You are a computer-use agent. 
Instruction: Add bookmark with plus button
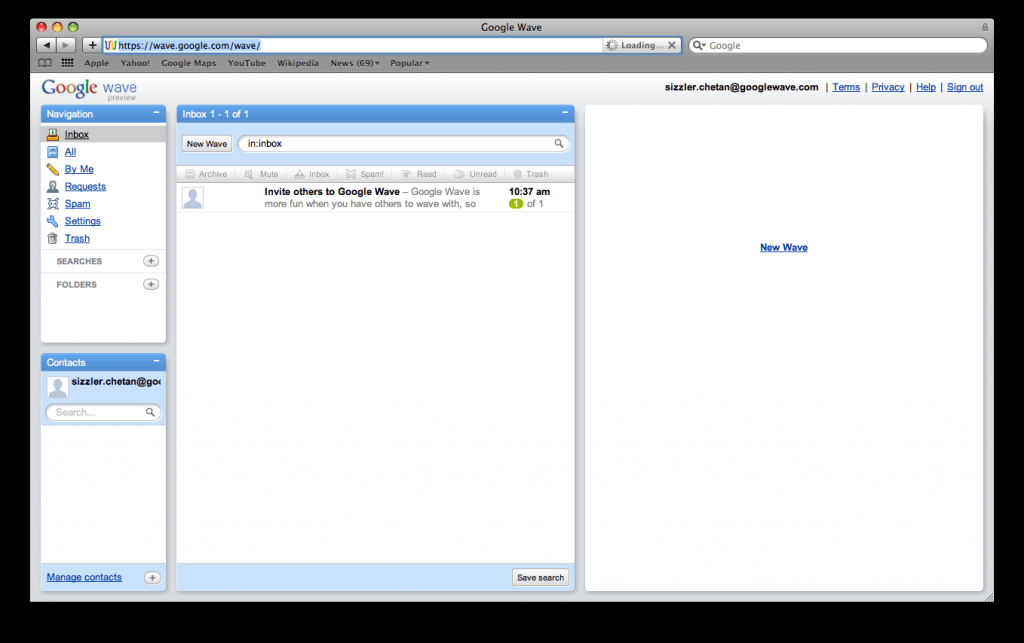(92, 45)
